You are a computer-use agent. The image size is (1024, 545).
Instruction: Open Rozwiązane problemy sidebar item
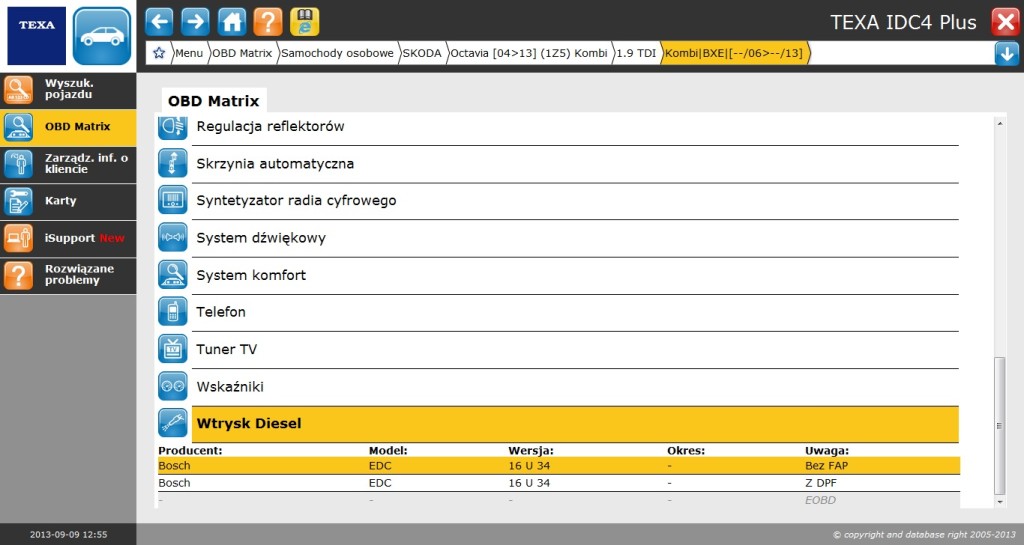68,275
